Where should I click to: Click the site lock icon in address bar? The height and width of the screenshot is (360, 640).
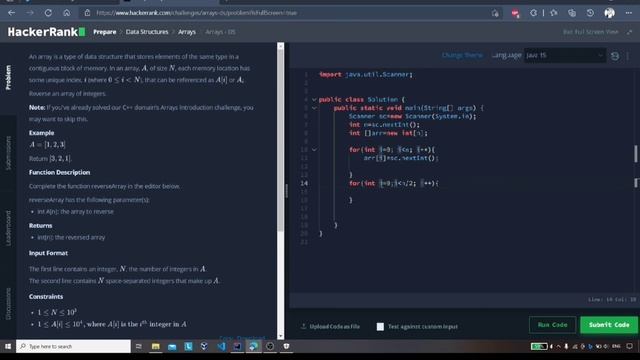(87, 13)
